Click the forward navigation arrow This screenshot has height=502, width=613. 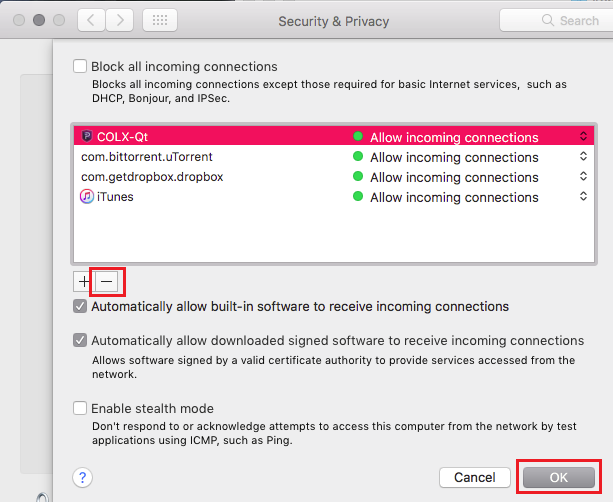tap(121, 20)
